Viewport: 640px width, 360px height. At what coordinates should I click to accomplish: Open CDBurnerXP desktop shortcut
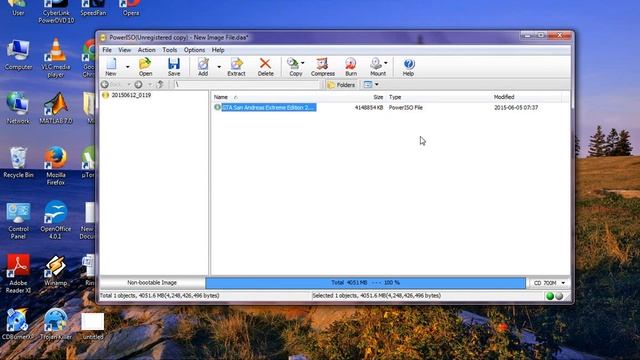(18, 324)
